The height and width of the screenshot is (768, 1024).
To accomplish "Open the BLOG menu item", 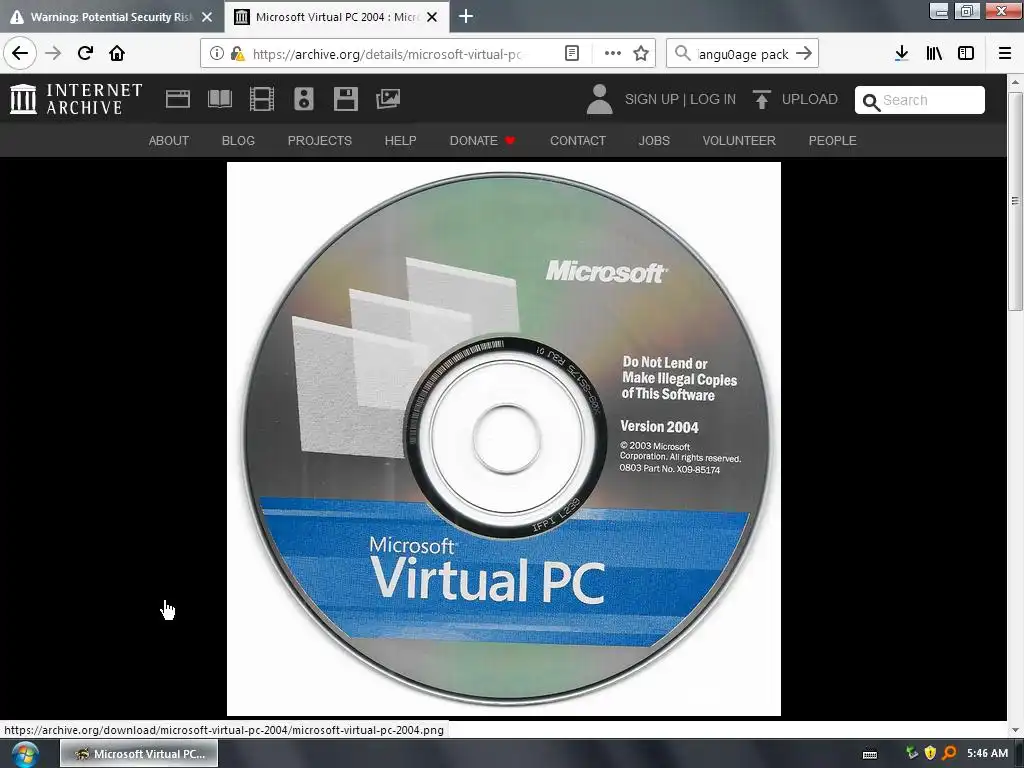I will tap(238, 140).
